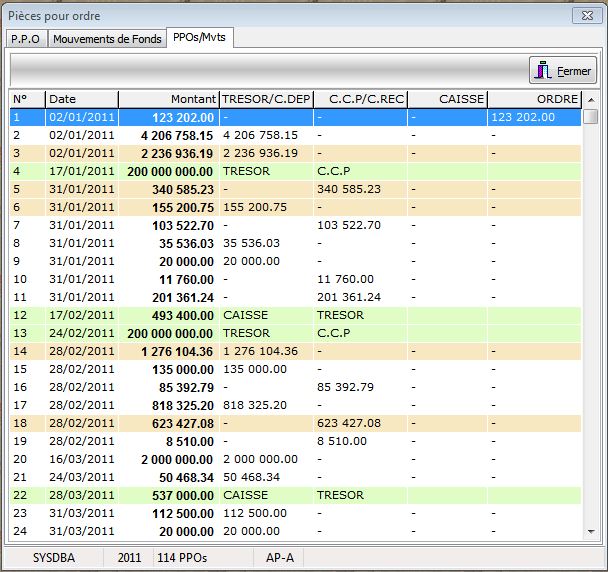Click SYSDBA in the status bar
Screen dimensions: 608x572
(x=54, y=558)
